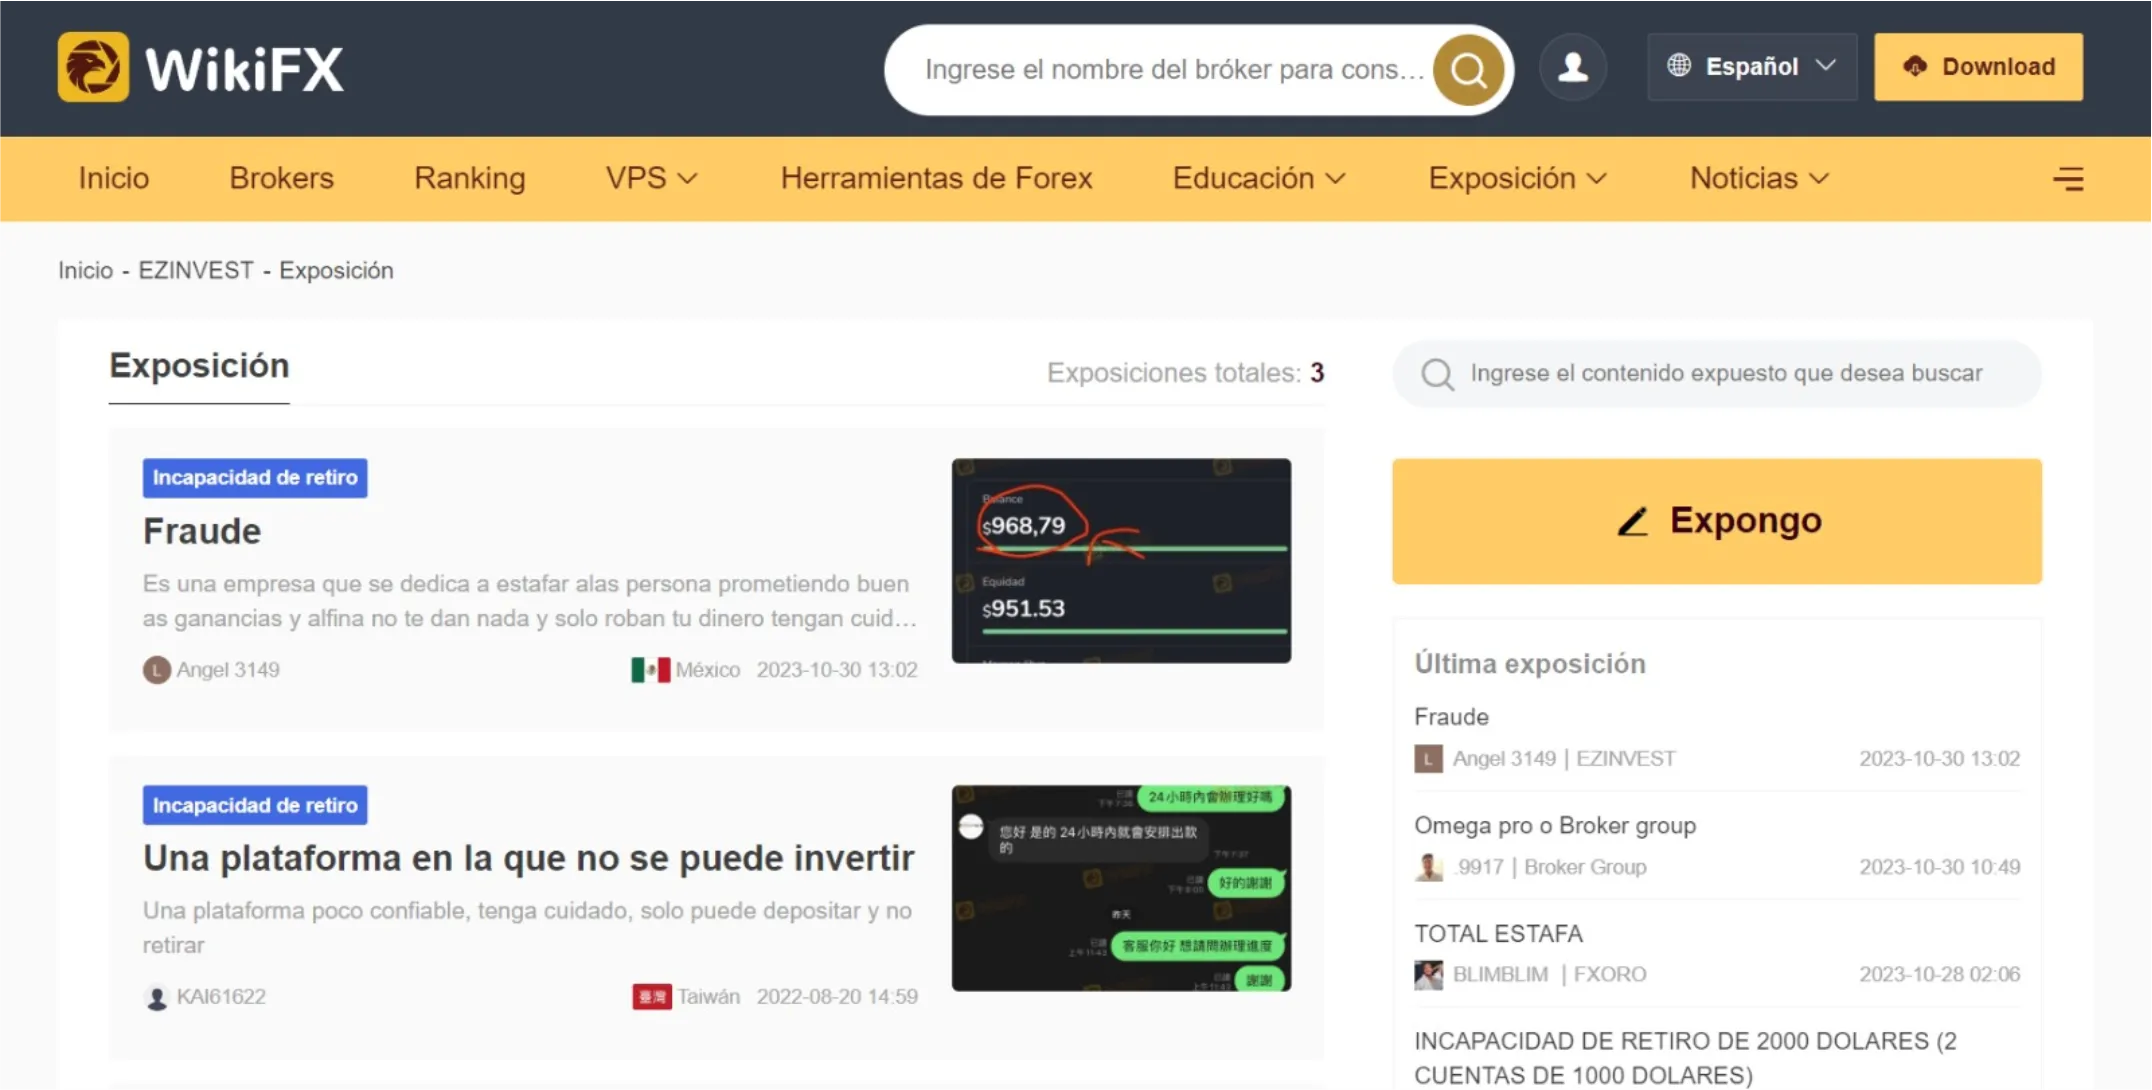Click the BLIMBLIM user avatar
Image resolution: width=2152 pixels, height=1090 pixels.
1428,975
